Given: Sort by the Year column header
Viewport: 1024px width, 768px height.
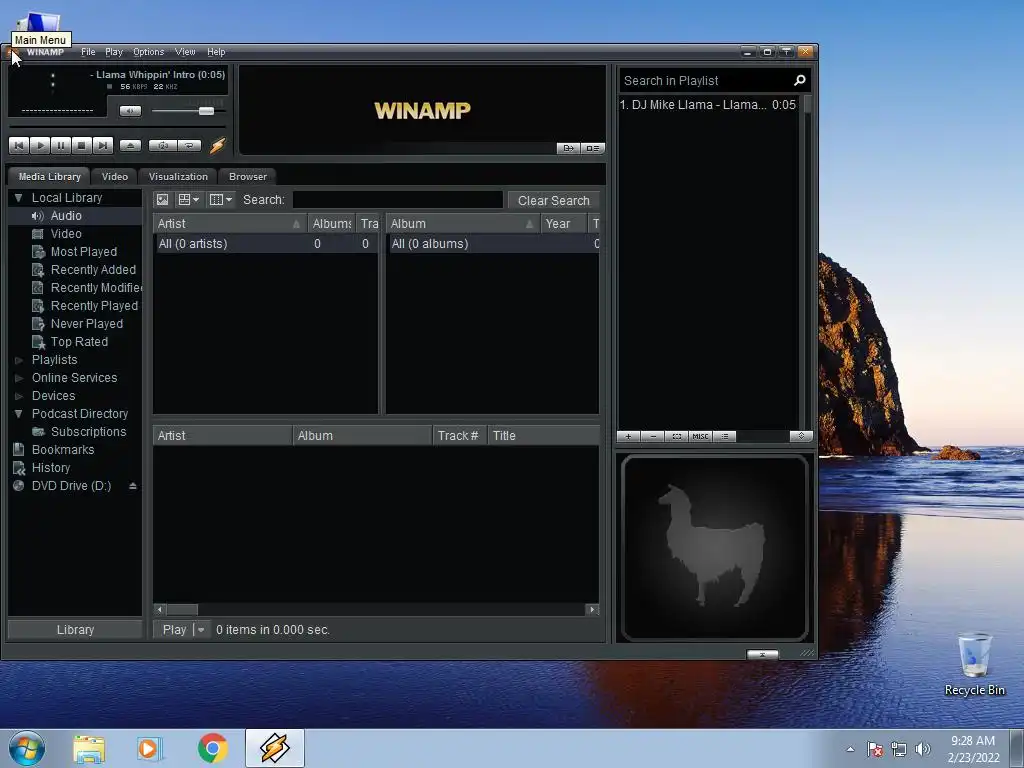Looking at the screenshot, I should click(563, 223).
